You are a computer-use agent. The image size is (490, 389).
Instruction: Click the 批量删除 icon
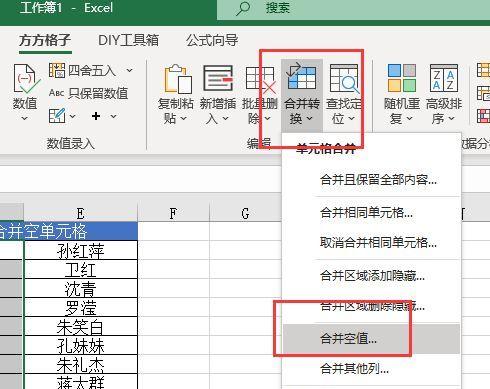[261, 79]
